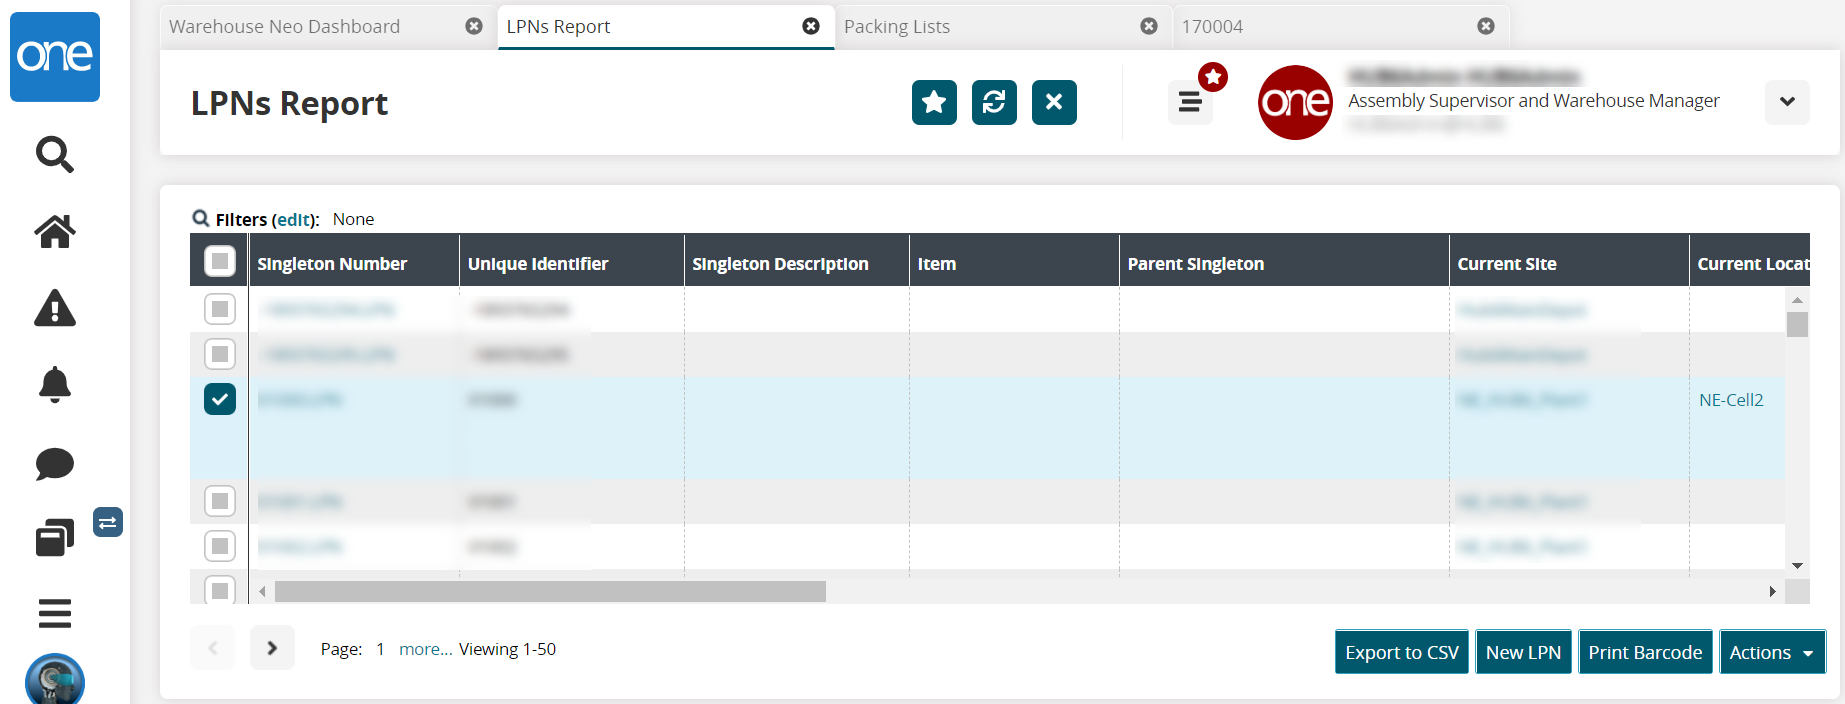Click the New LPN button
1845x704 pixels.
[x=1523, y=652]
